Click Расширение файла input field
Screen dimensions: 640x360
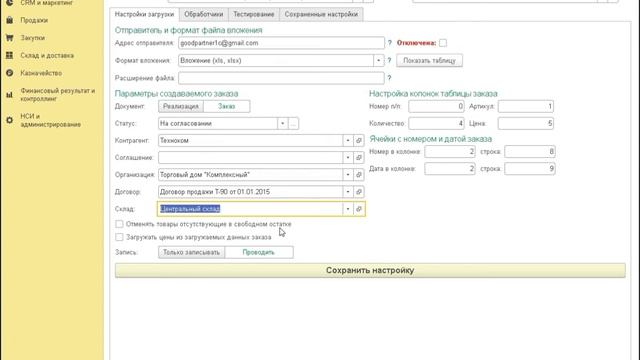(281, 78)
